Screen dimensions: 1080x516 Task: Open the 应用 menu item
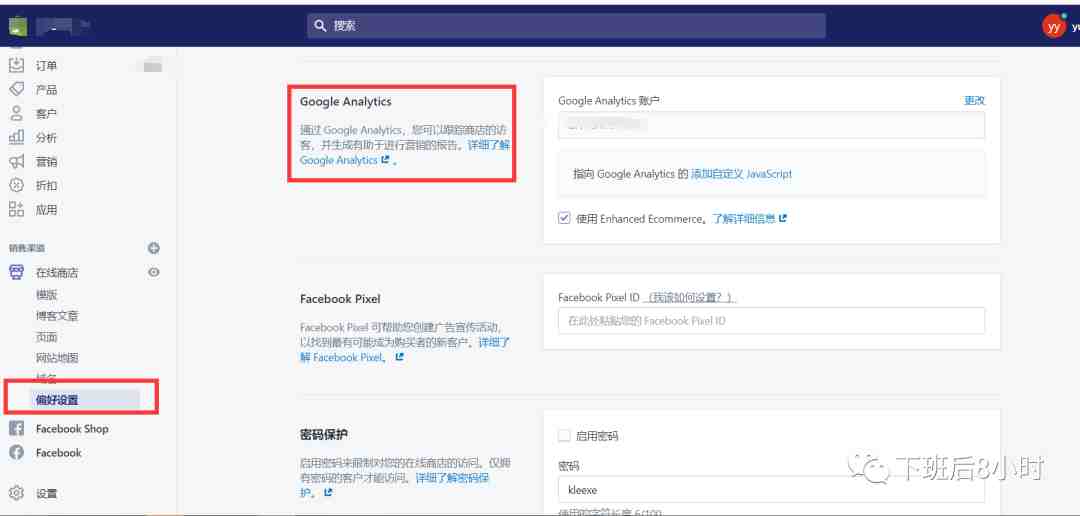click(x=46, y=210)
